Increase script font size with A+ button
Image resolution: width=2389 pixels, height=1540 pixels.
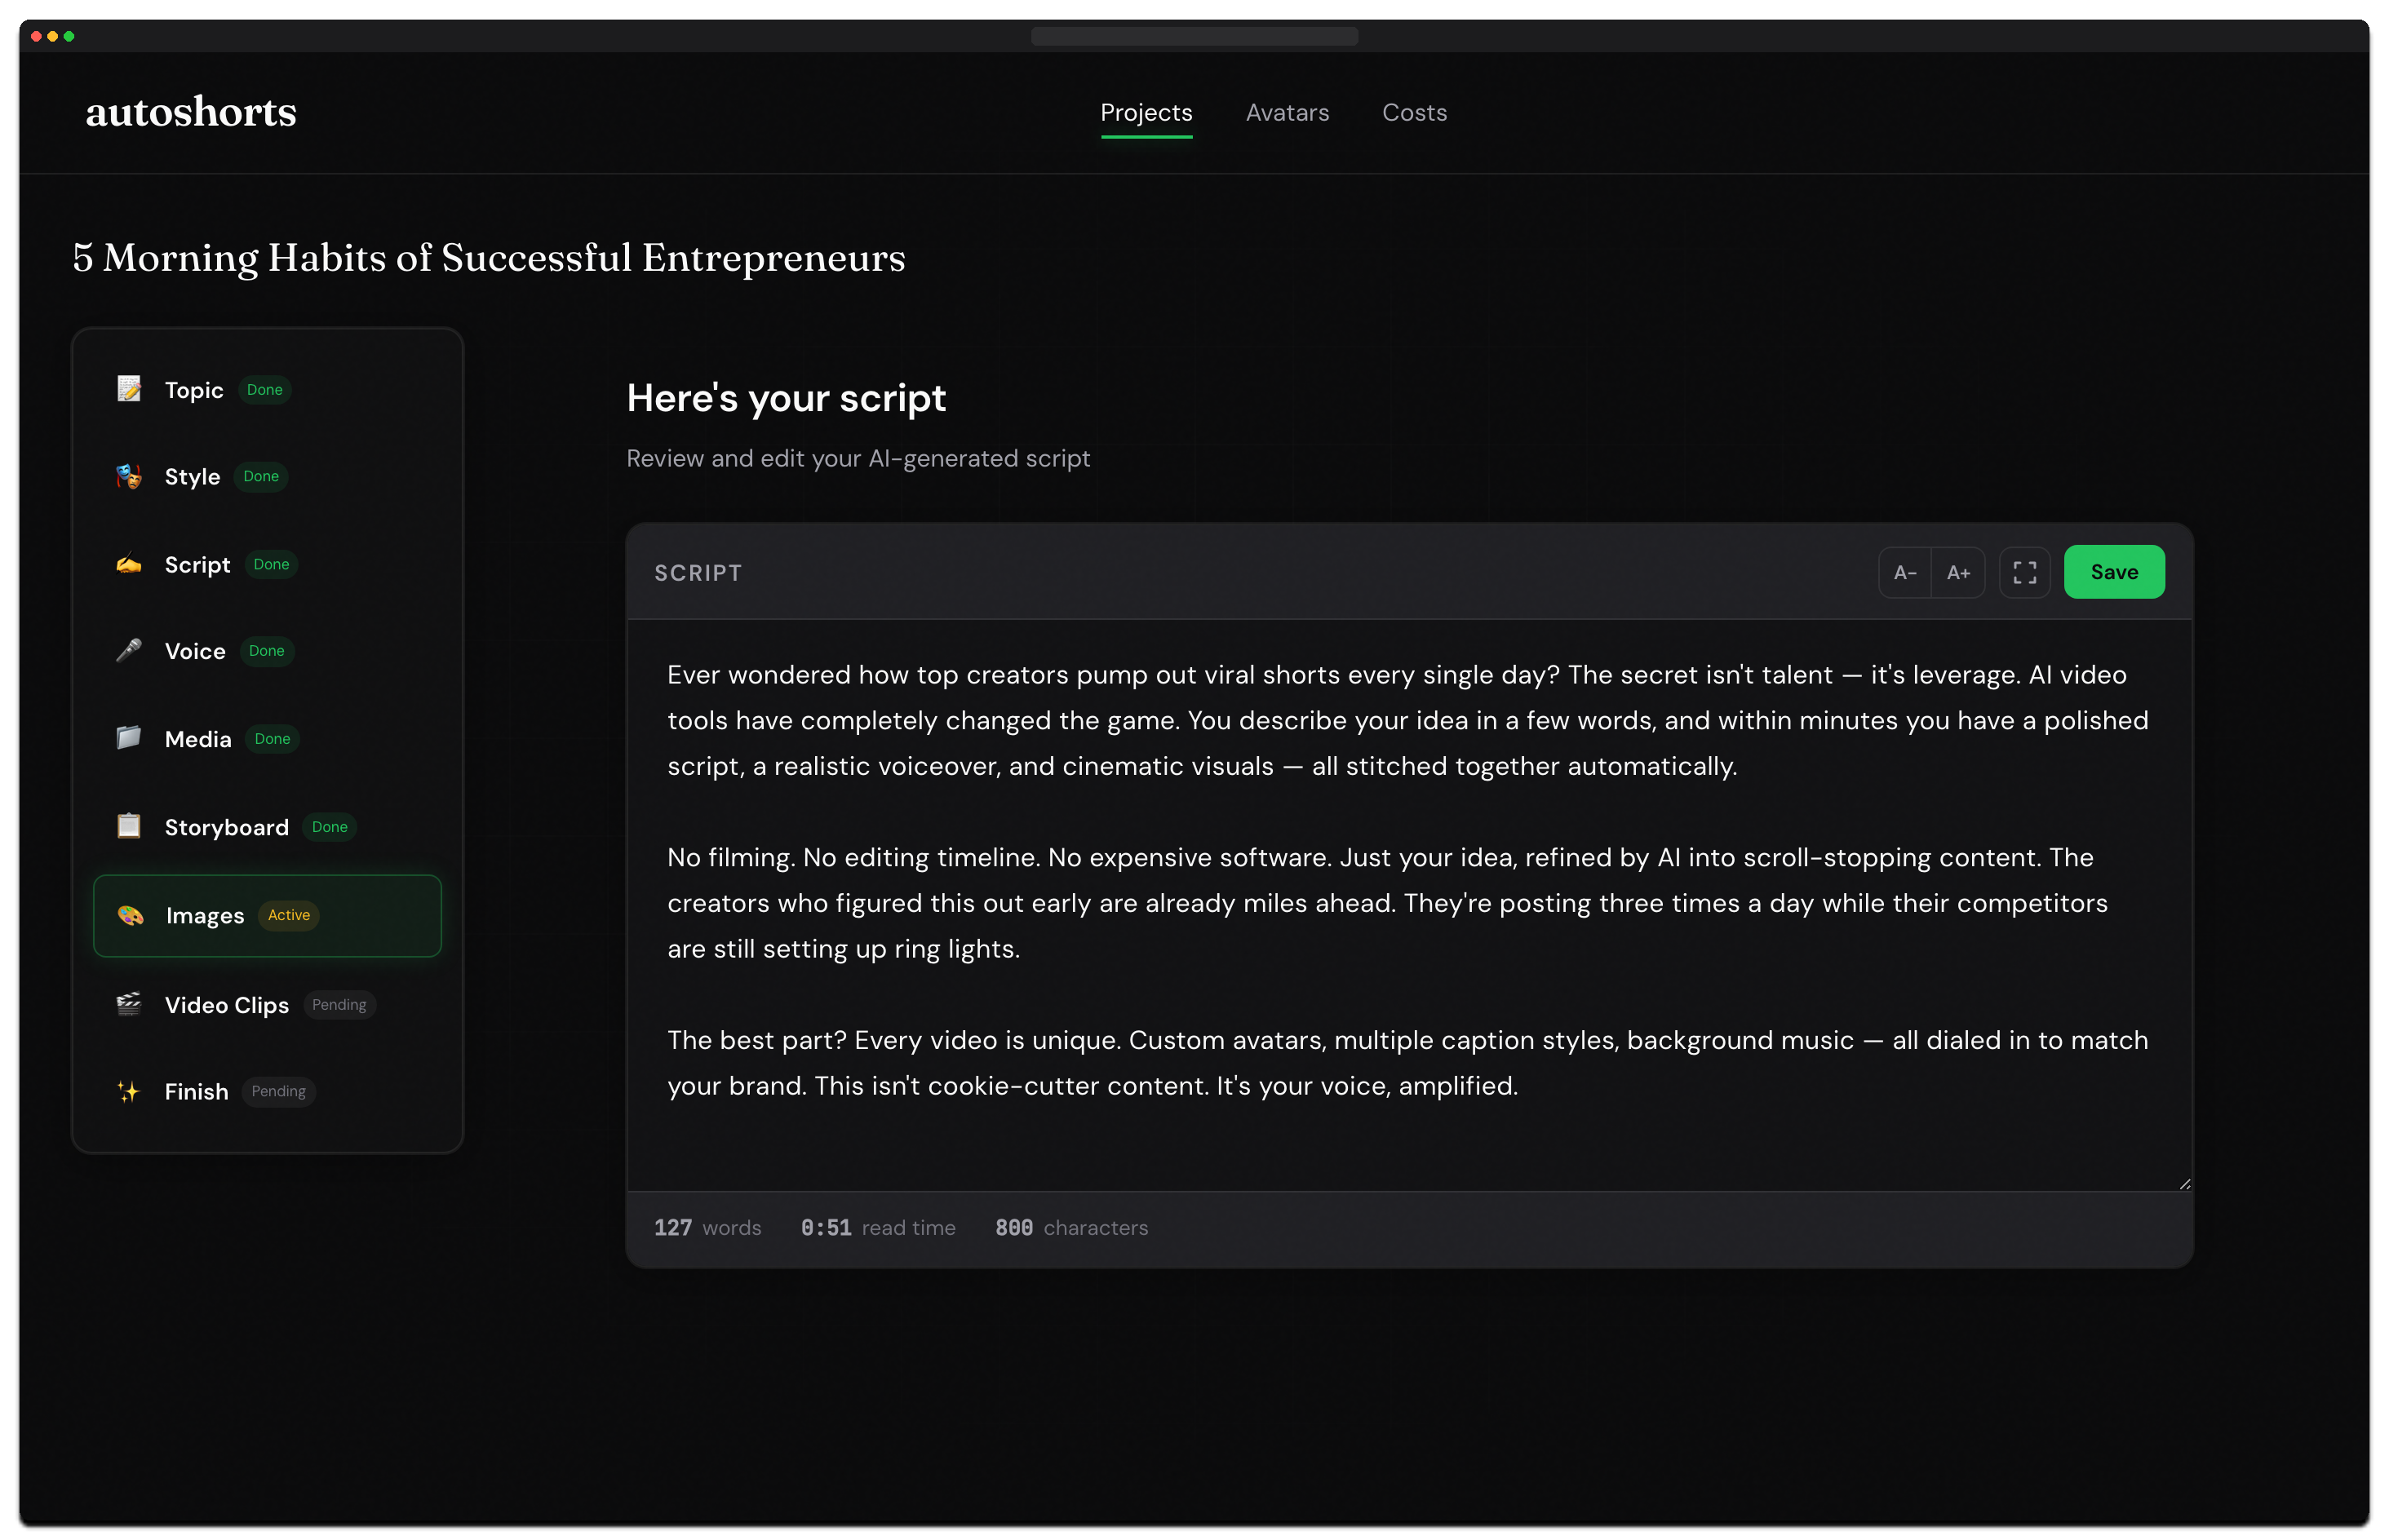1958,572
